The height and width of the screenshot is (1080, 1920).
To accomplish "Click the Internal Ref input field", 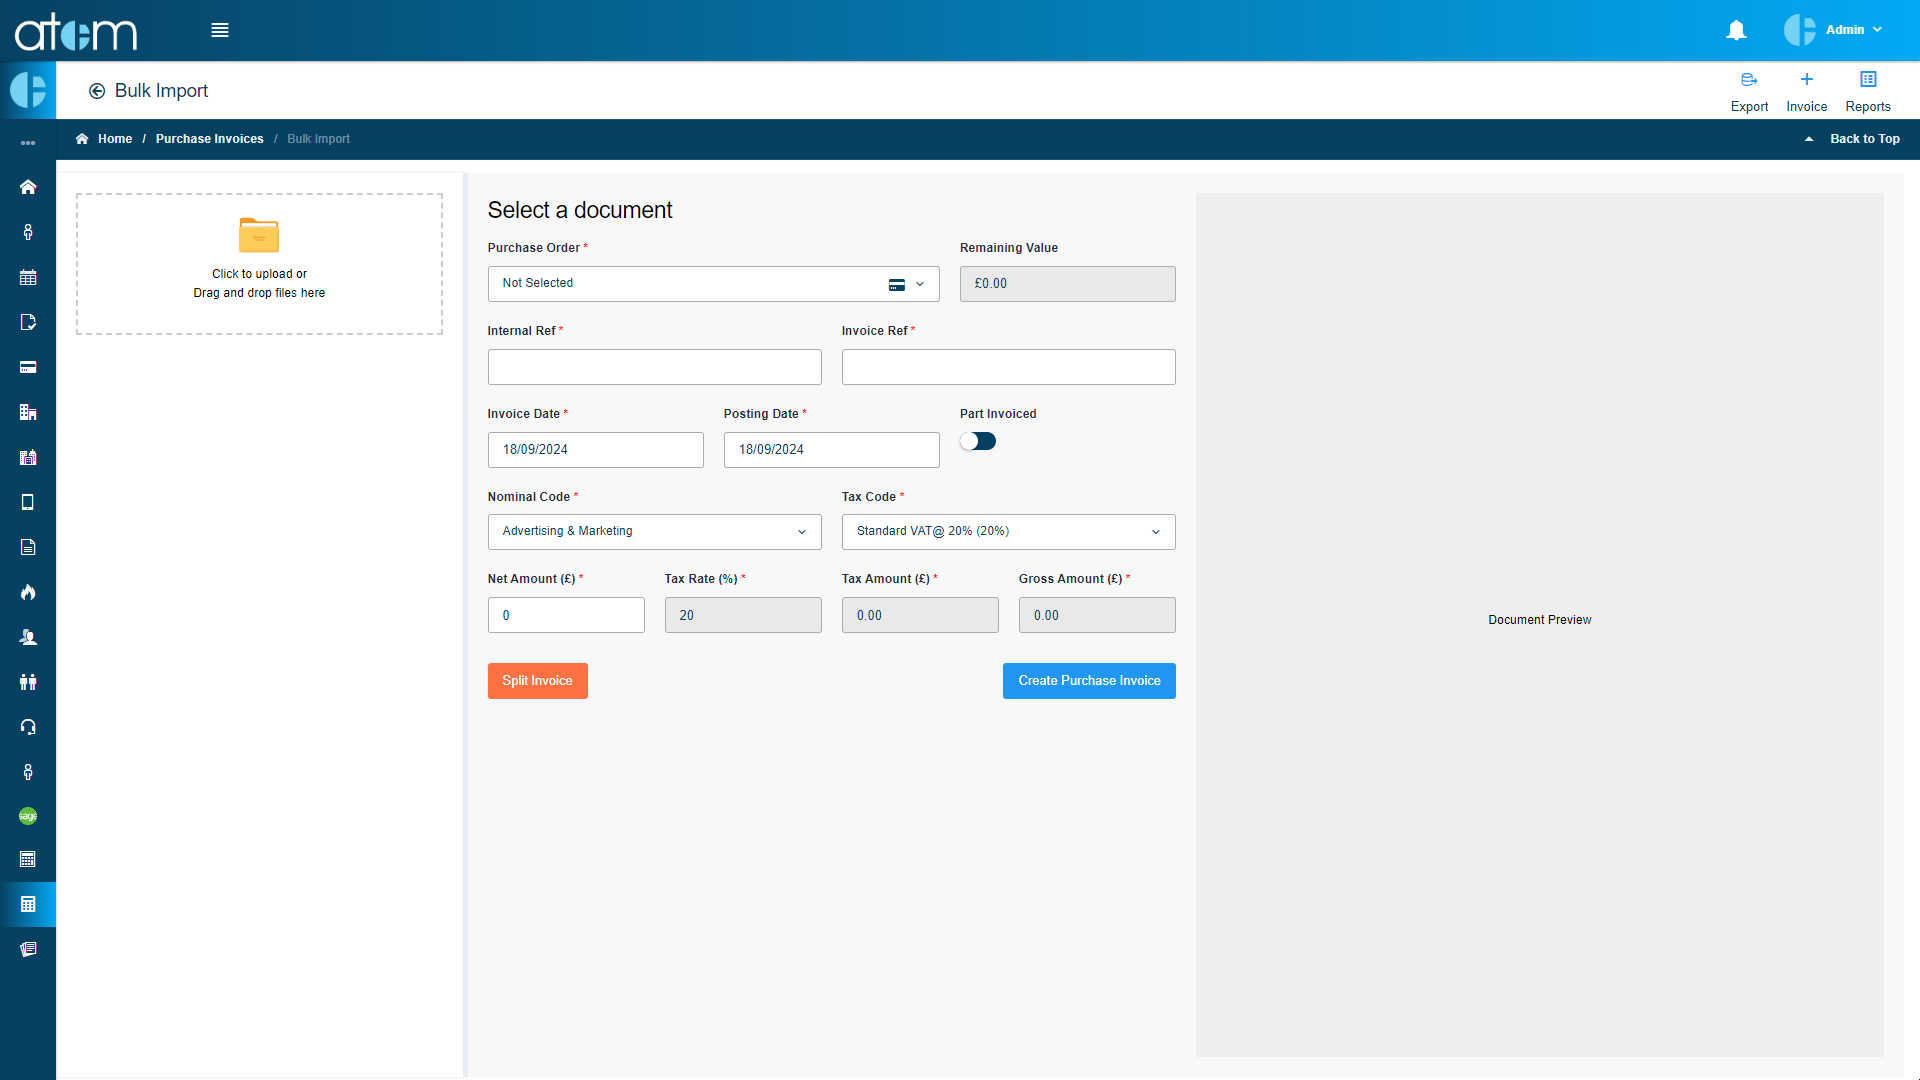I will (654, 367).
